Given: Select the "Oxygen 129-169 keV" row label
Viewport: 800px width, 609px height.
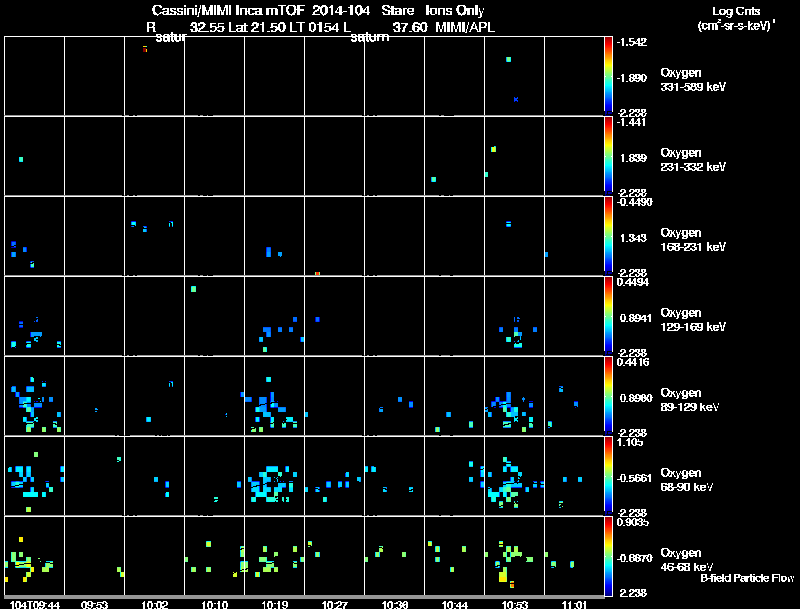Looking at the screenshot, I should 693,320.
